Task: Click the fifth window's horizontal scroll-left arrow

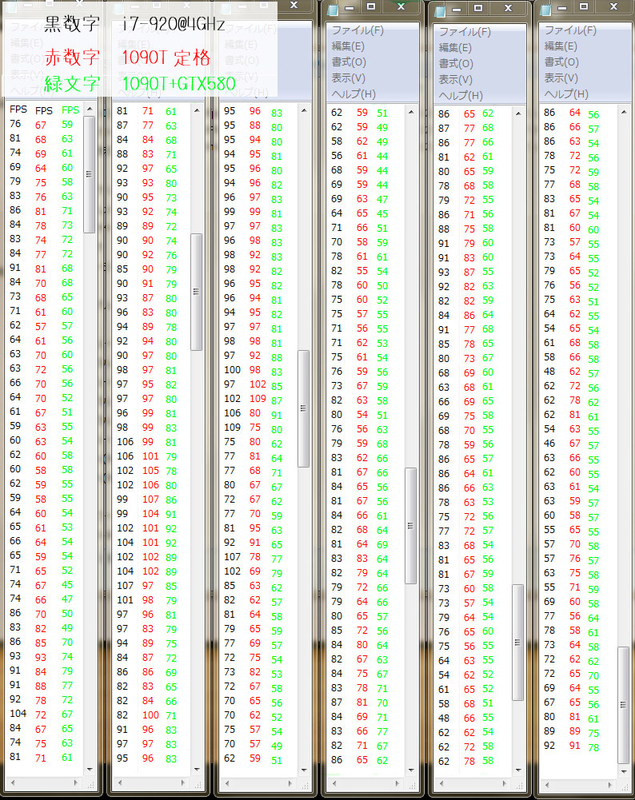Action: pos(441,783)
